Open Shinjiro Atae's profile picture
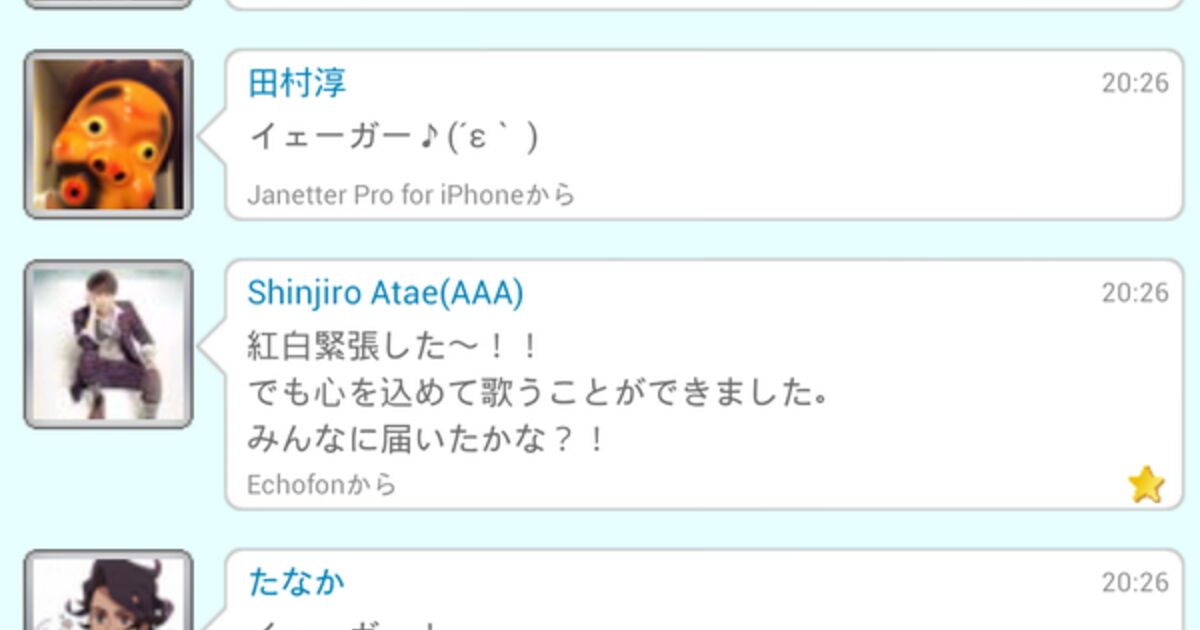Screen dimensions: 1200x630 tap(108, 344)
